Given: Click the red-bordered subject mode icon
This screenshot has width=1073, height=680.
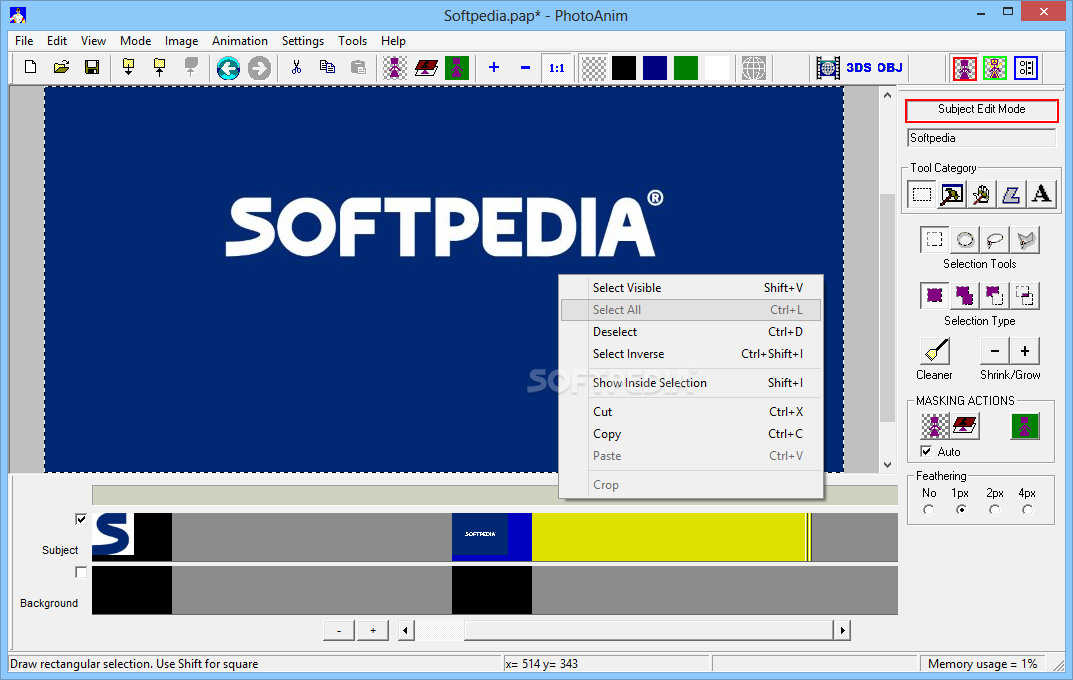Looking at the screenshot, I should (965, 68).
